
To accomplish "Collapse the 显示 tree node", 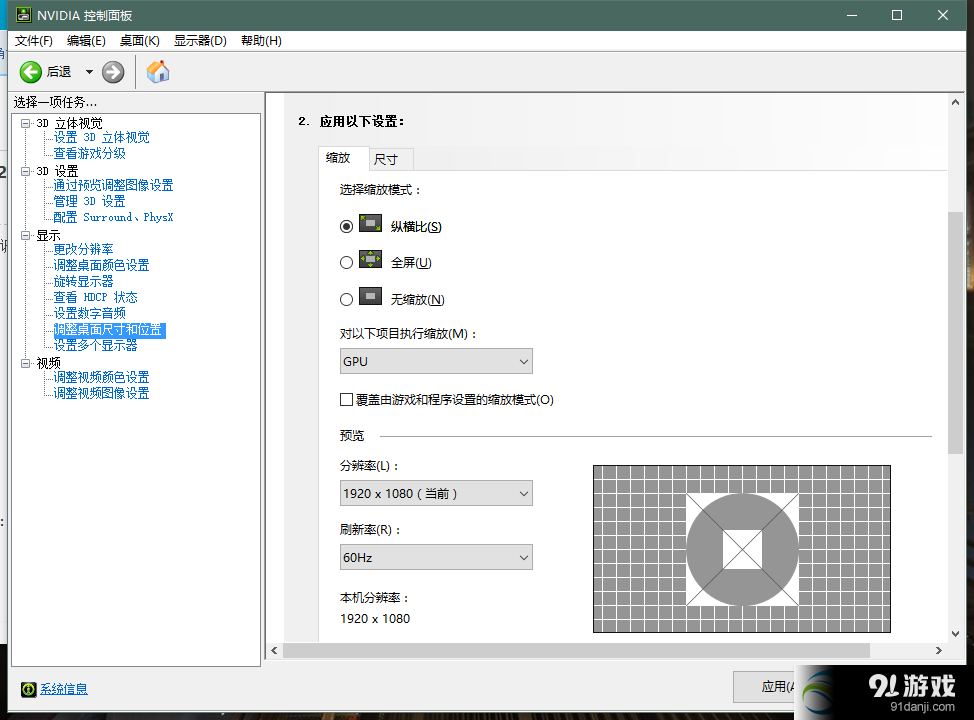I will tap(25, 235).
